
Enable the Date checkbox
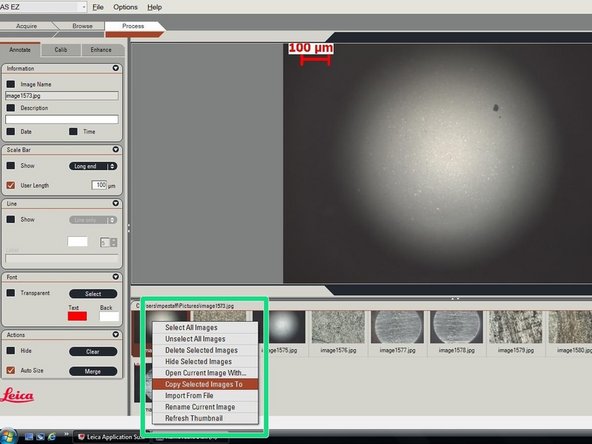11,131
